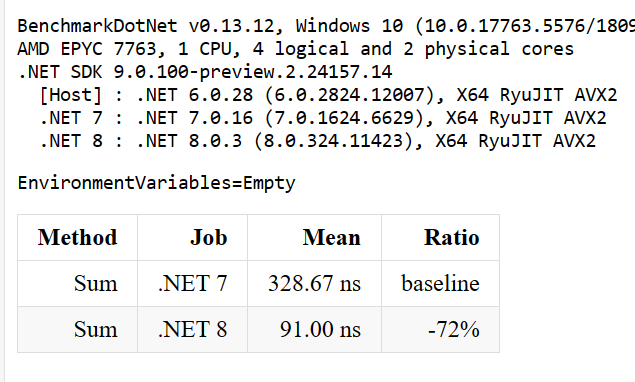635x382 pixels.
Task: Click the .NET 7 job cell
Action: click(x=192, y=283)
